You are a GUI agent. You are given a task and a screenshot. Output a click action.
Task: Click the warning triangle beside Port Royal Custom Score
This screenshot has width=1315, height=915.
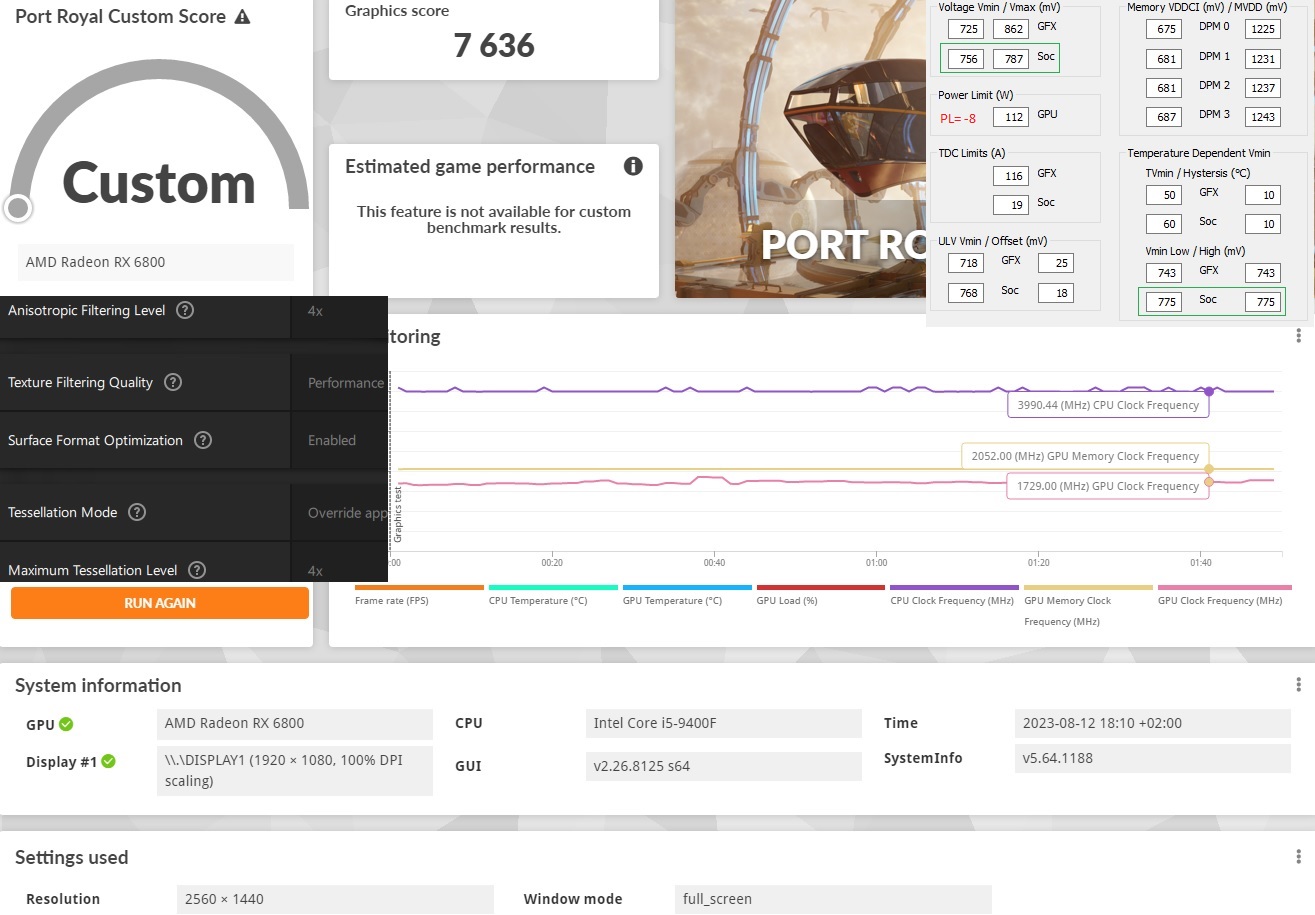(242, 17)
